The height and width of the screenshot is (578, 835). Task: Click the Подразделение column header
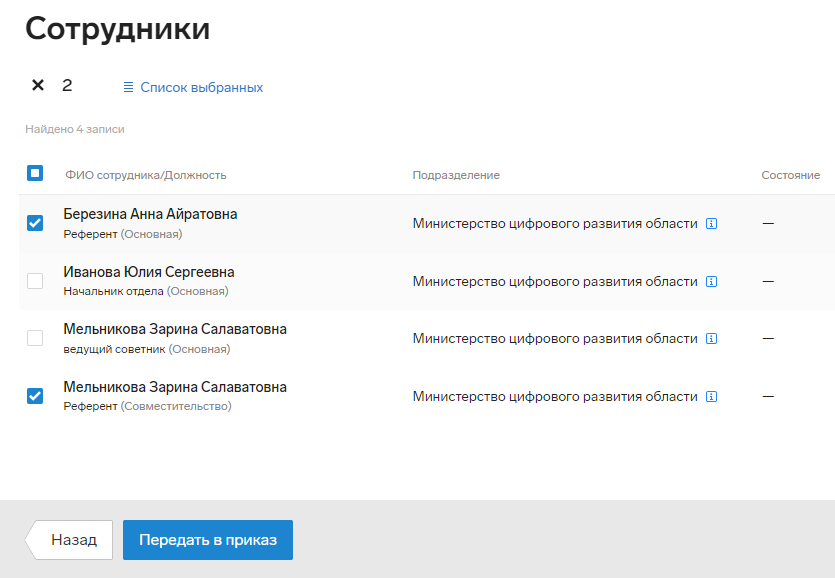coord(456,175)
